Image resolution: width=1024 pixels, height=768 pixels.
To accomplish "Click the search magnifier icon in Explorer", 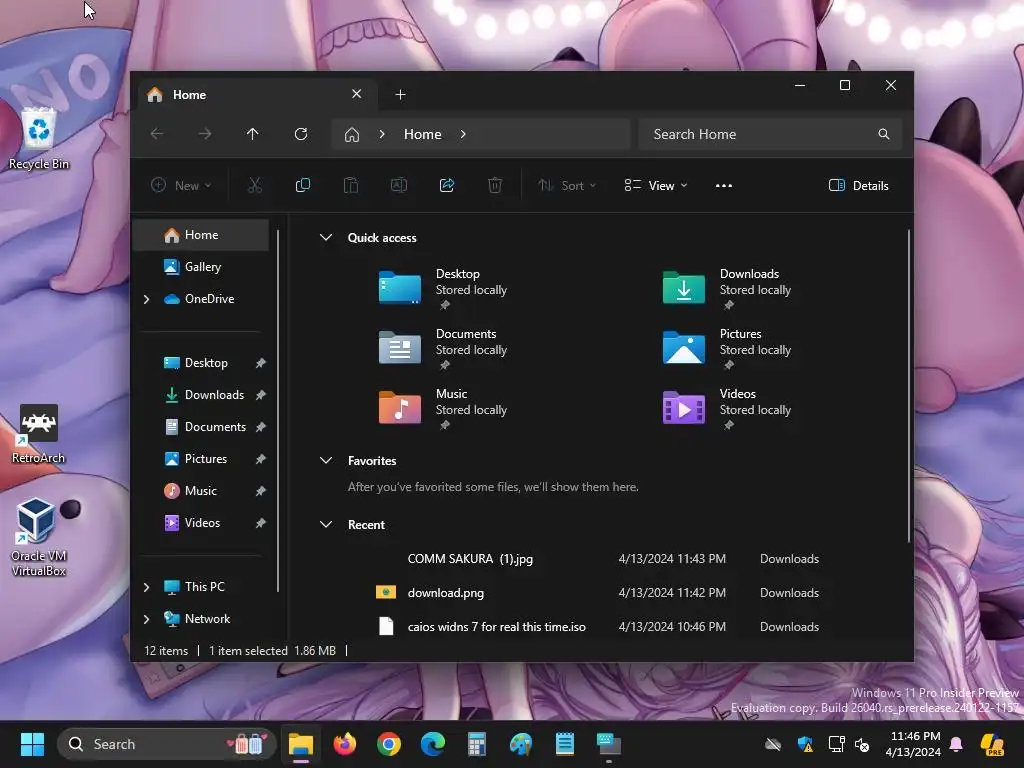I will point(884,134).
